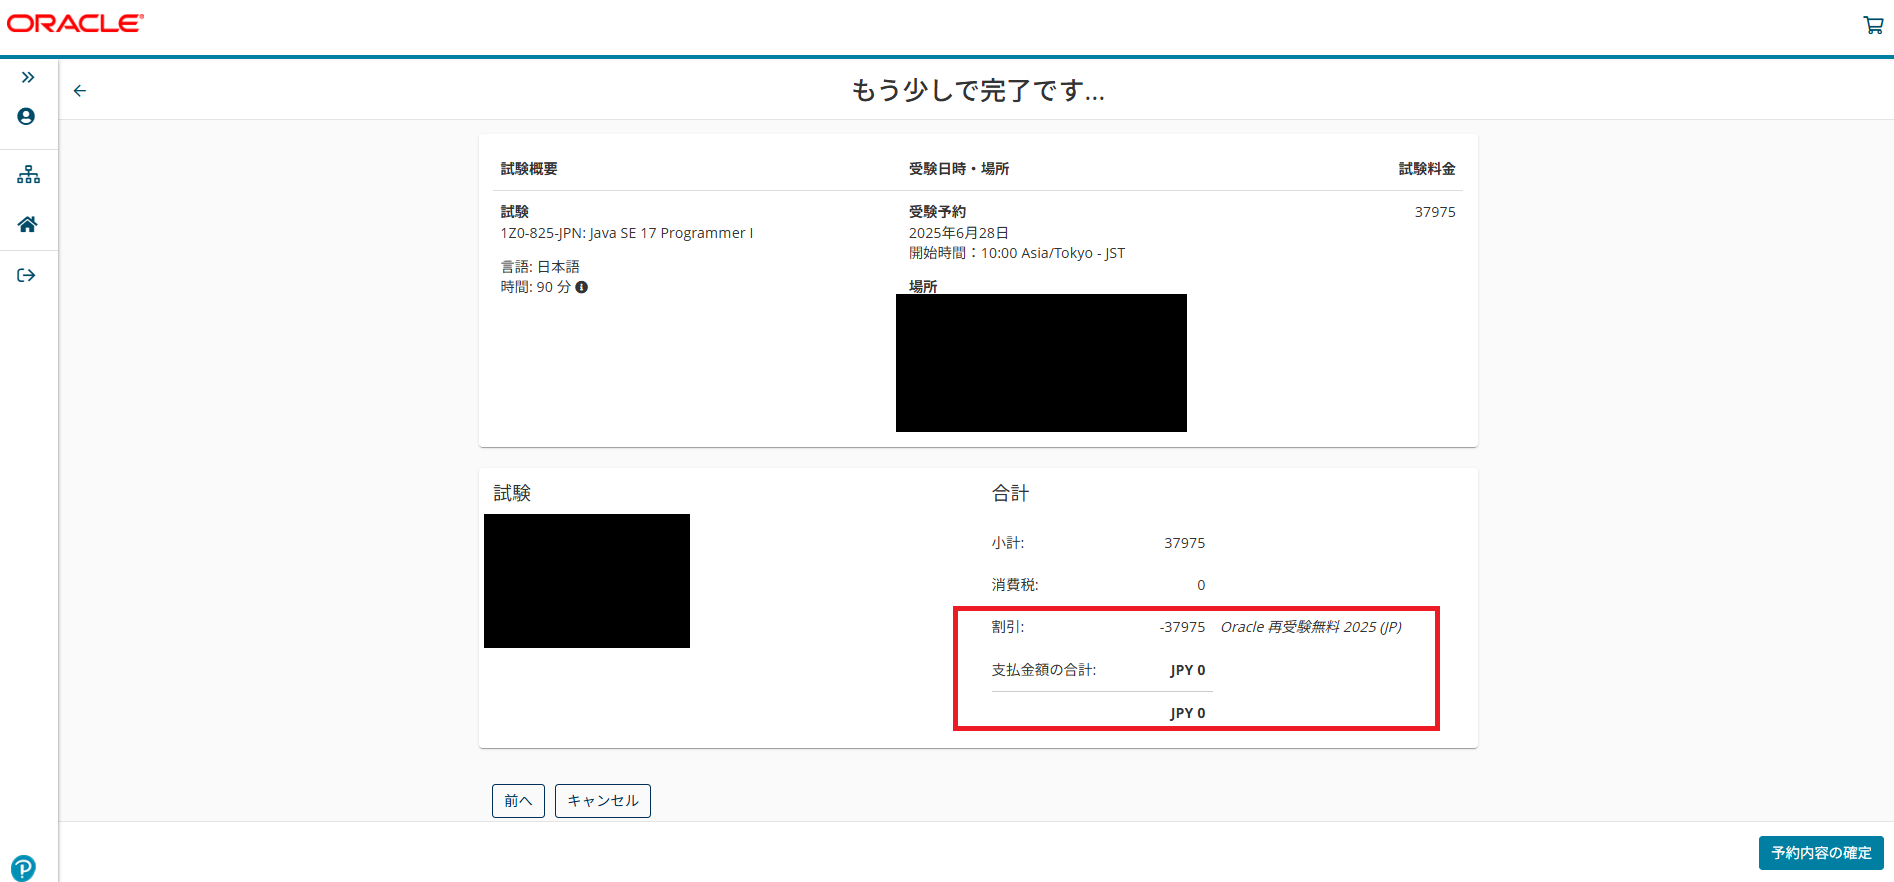1894x882 pixels.
Task: Click the 合計 section heading
Action: tap(1010, 493)
